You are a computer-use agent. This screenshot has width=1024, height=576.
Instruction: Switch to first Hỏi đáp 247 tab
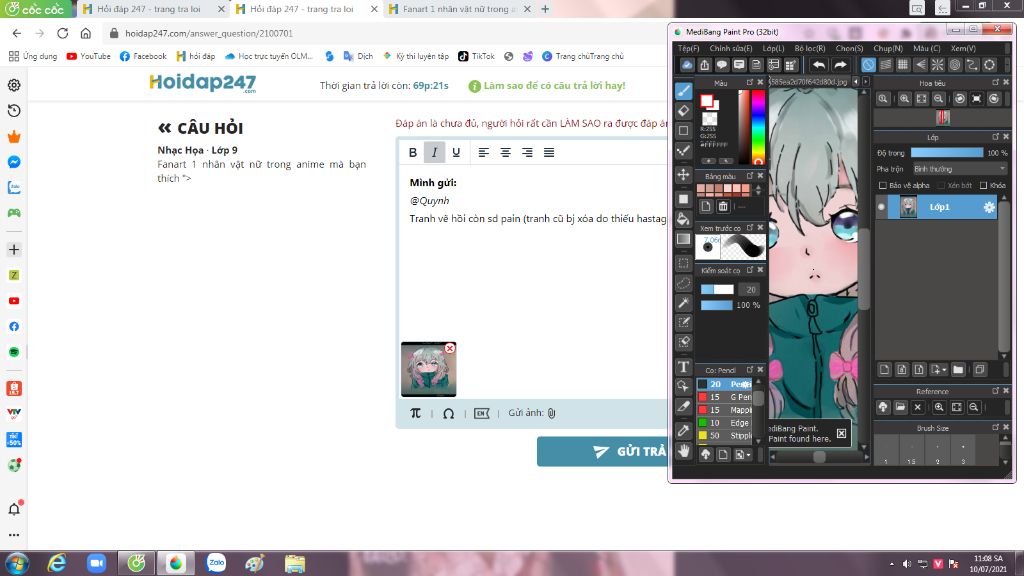pos(153,9)
